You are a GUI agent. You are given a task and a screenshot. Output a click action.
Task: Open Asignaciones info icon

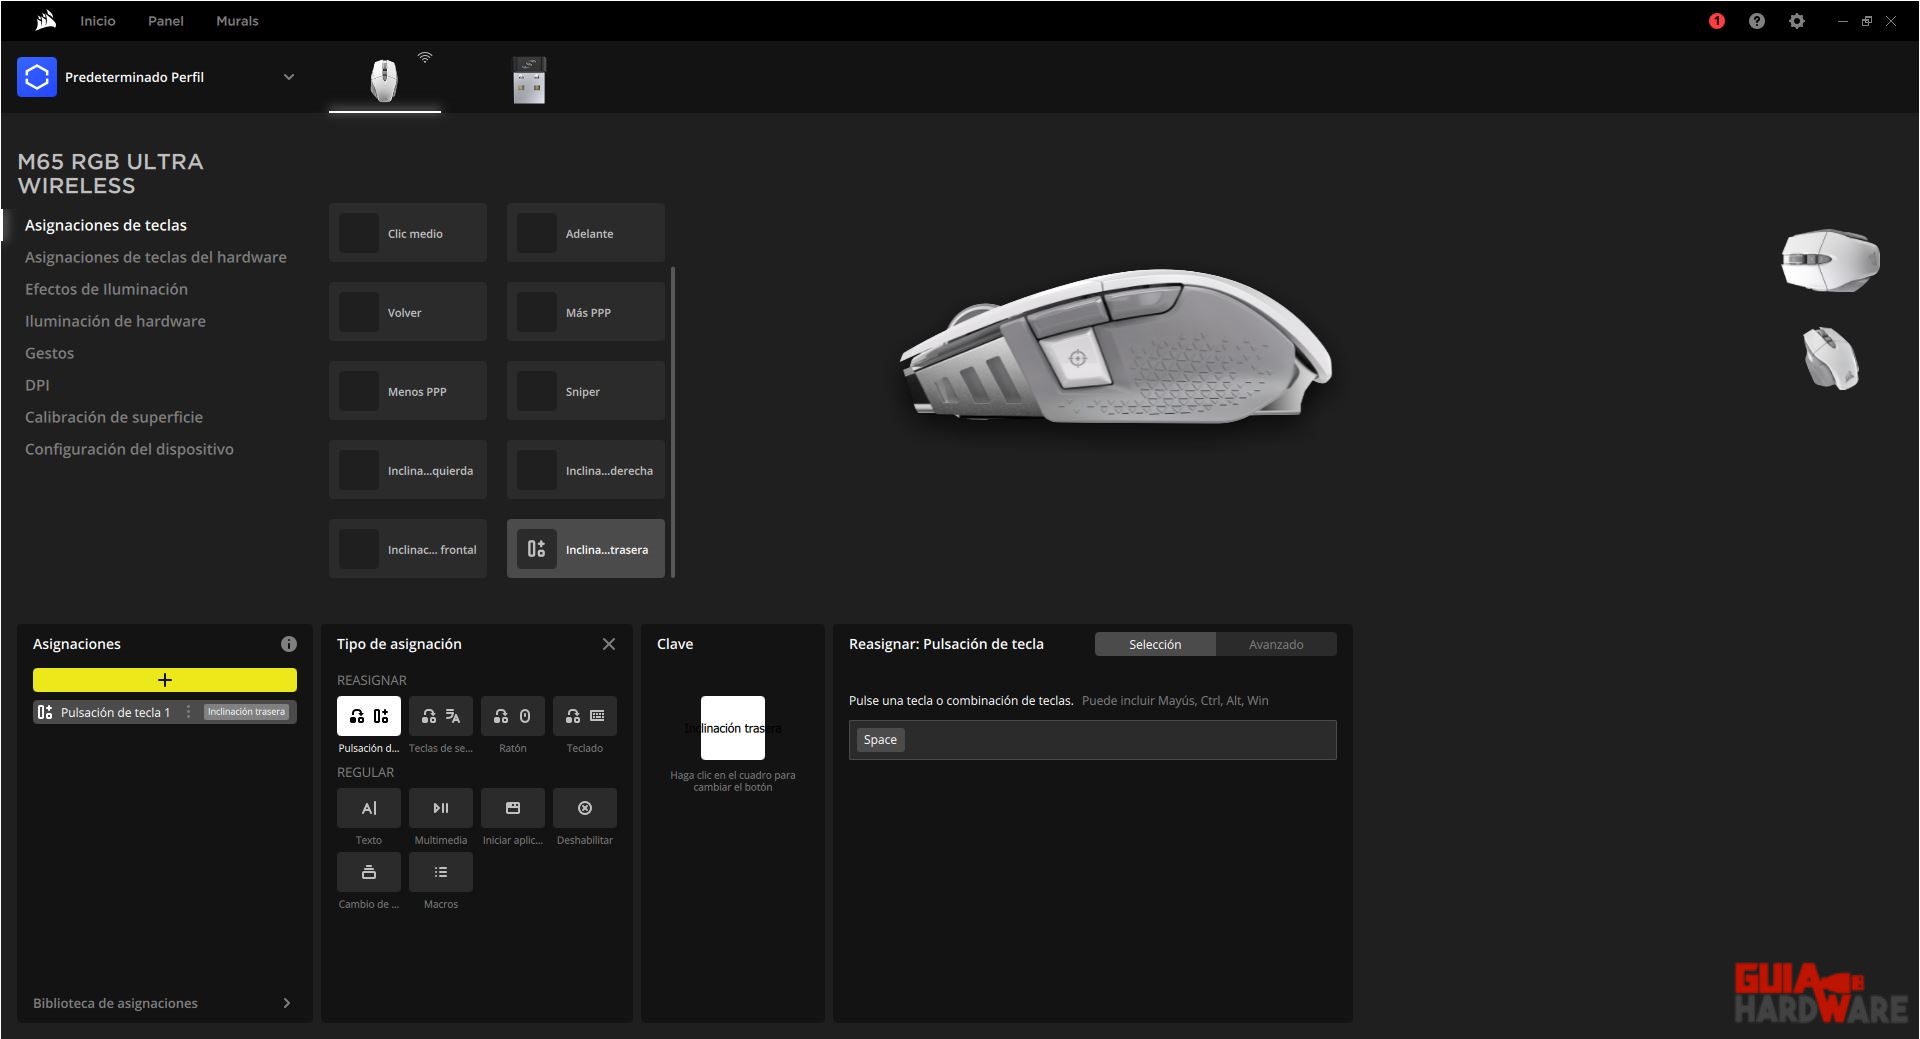(289, 644)
